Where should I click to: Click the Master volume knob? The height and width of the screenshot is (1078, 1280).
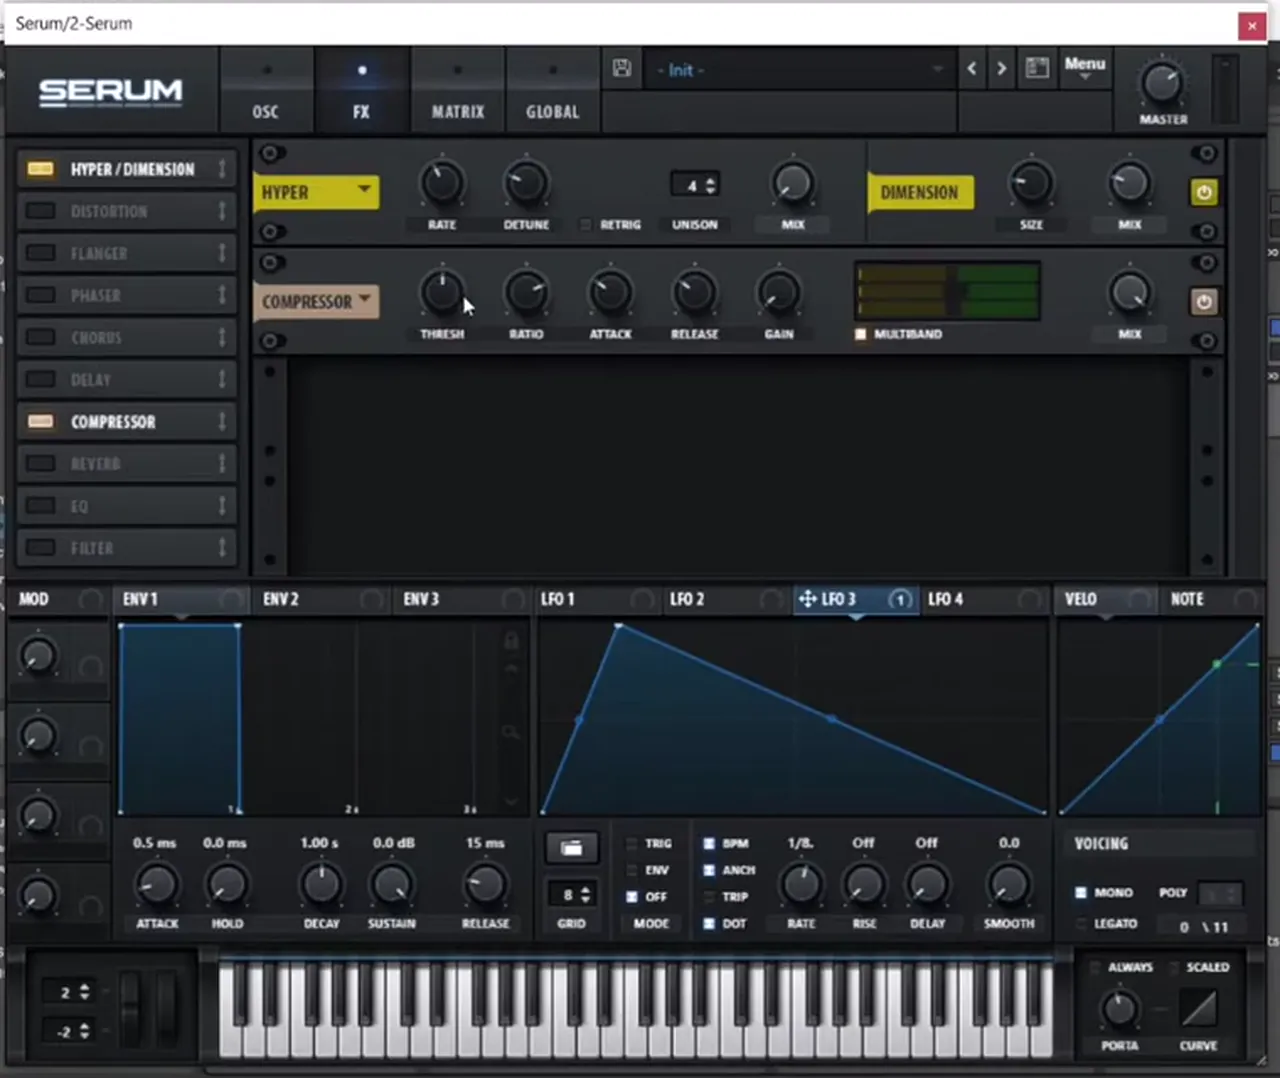[x=1162, y=84]
